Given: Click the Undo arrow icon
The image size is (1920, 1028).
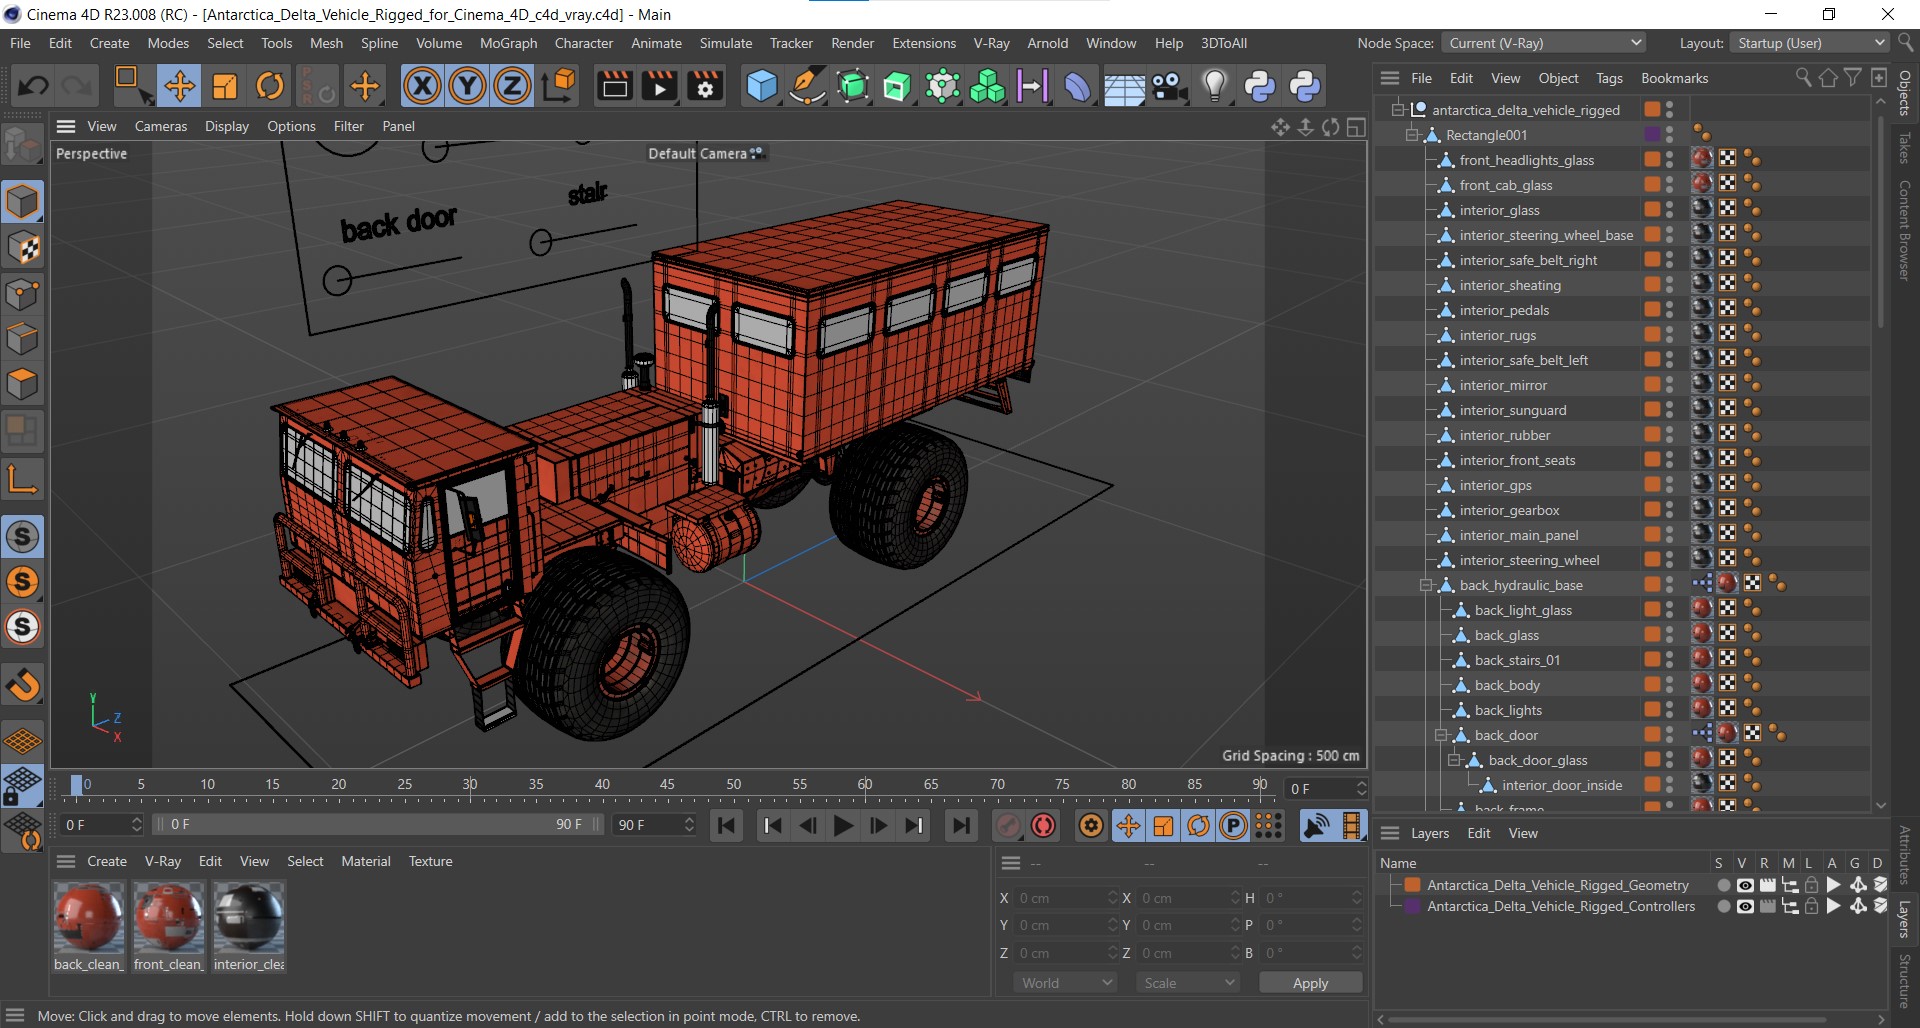Looking at the screenshot, I should (x=32, y=86).
